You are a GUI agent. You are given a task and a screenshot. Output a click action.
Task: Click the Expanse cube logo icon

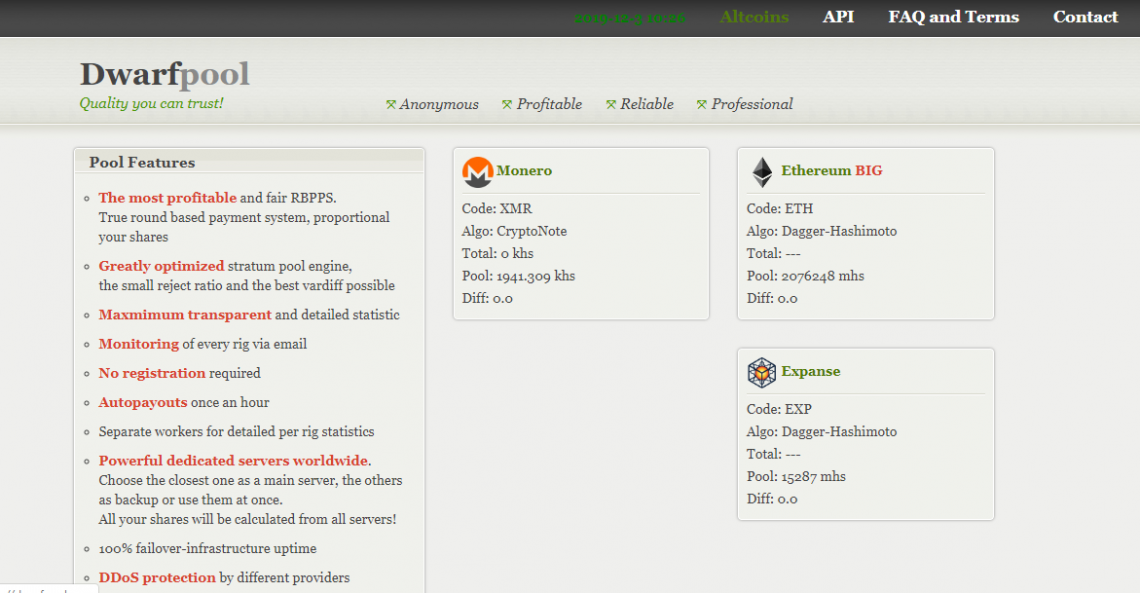[x=762, y=373]
